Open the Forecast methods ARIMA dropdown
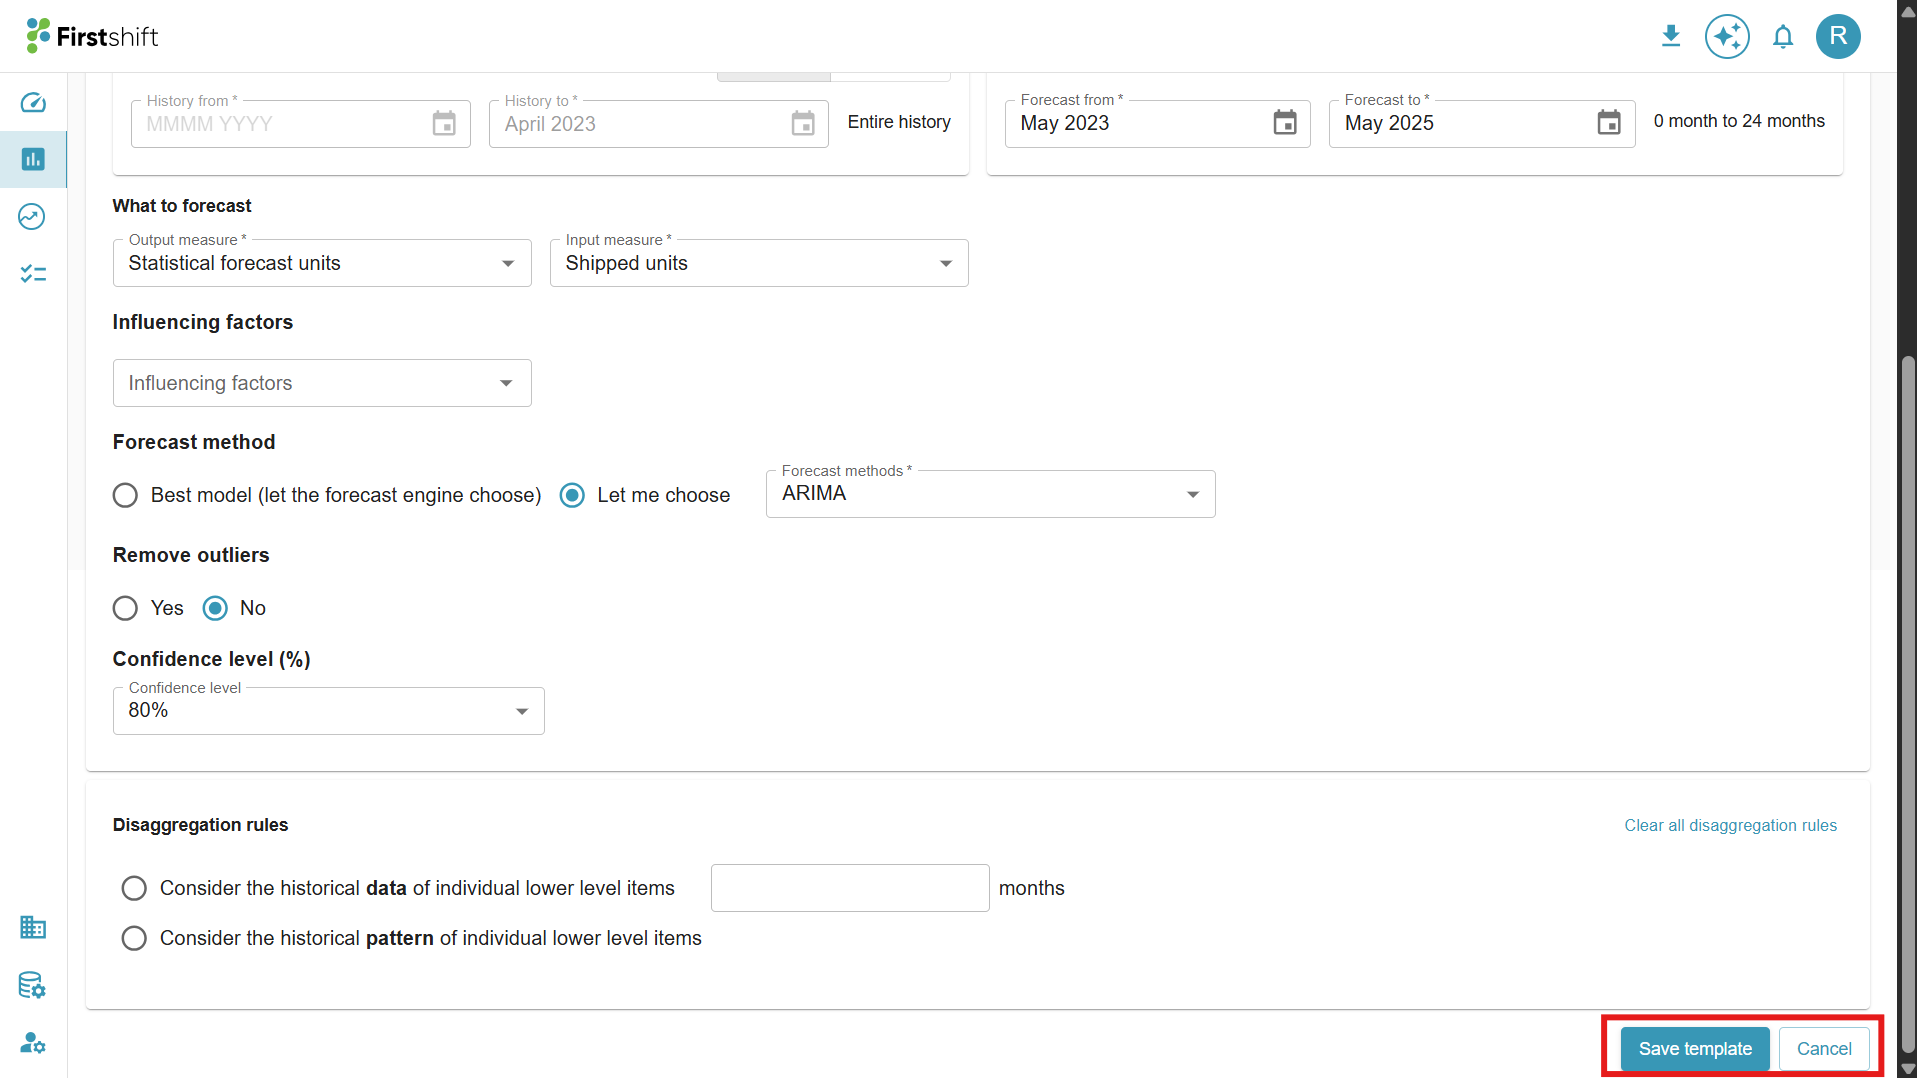Screen dimensions: 1917x1078 click(990, 494)
